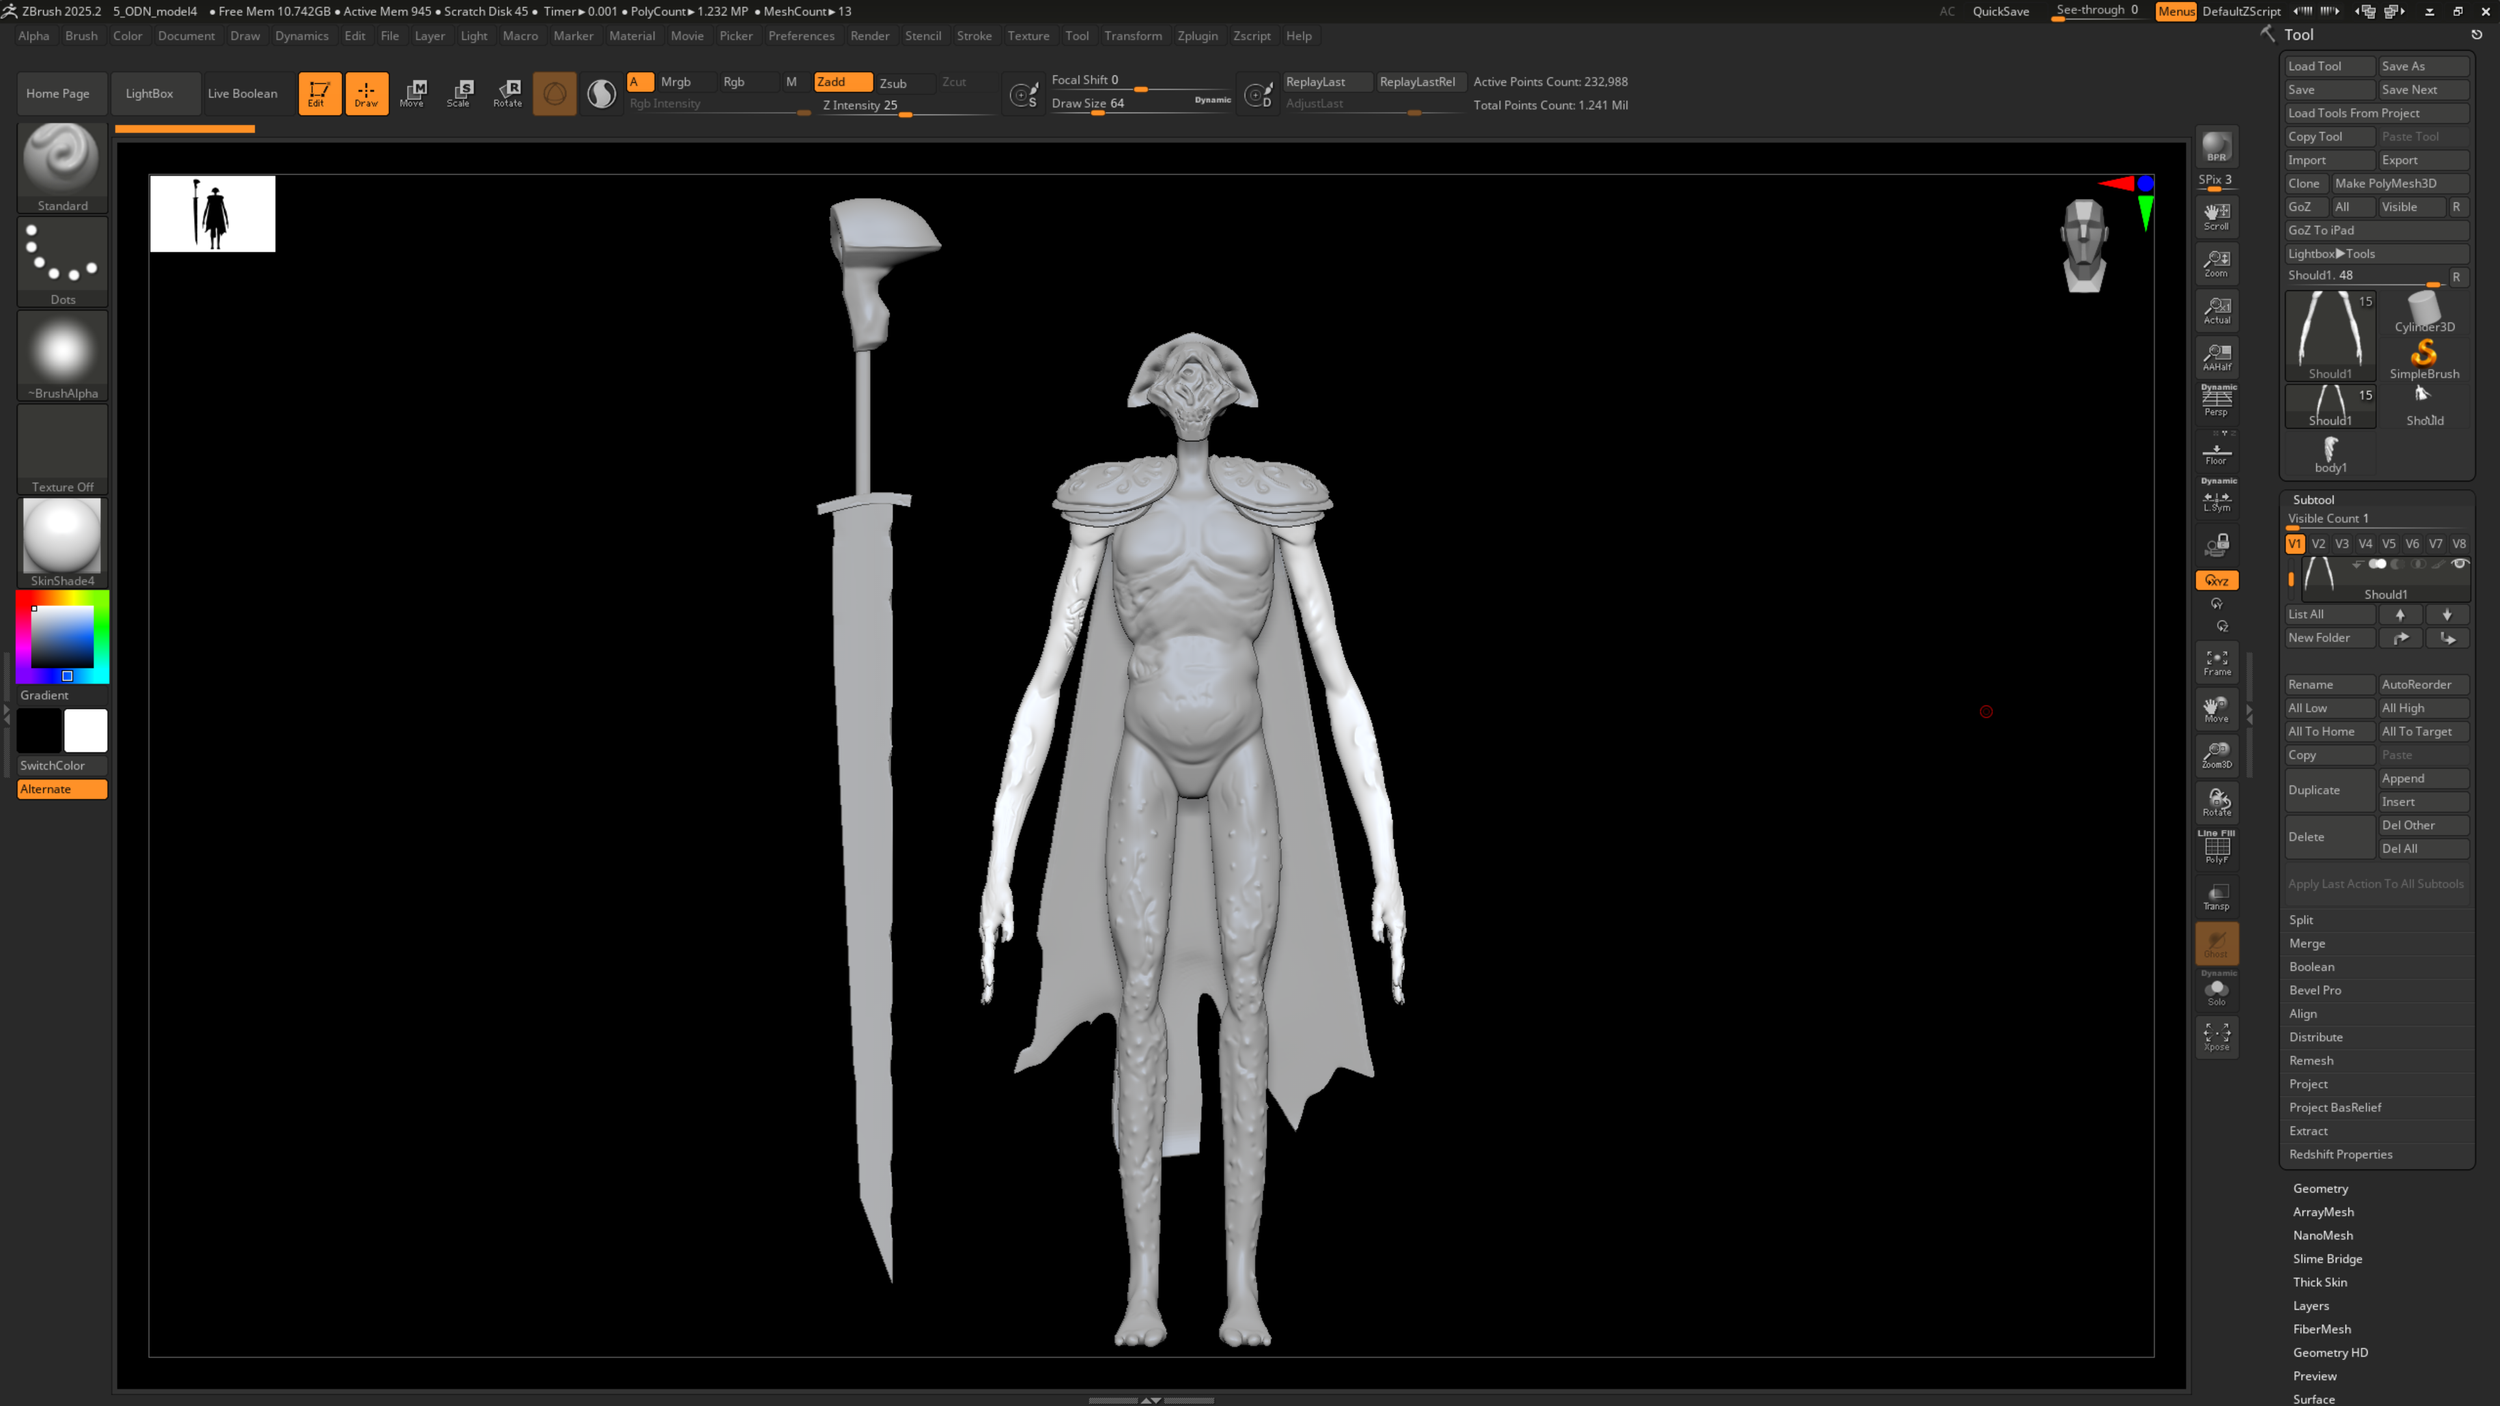Click the Duplicate subtool button

point(2329,790)
